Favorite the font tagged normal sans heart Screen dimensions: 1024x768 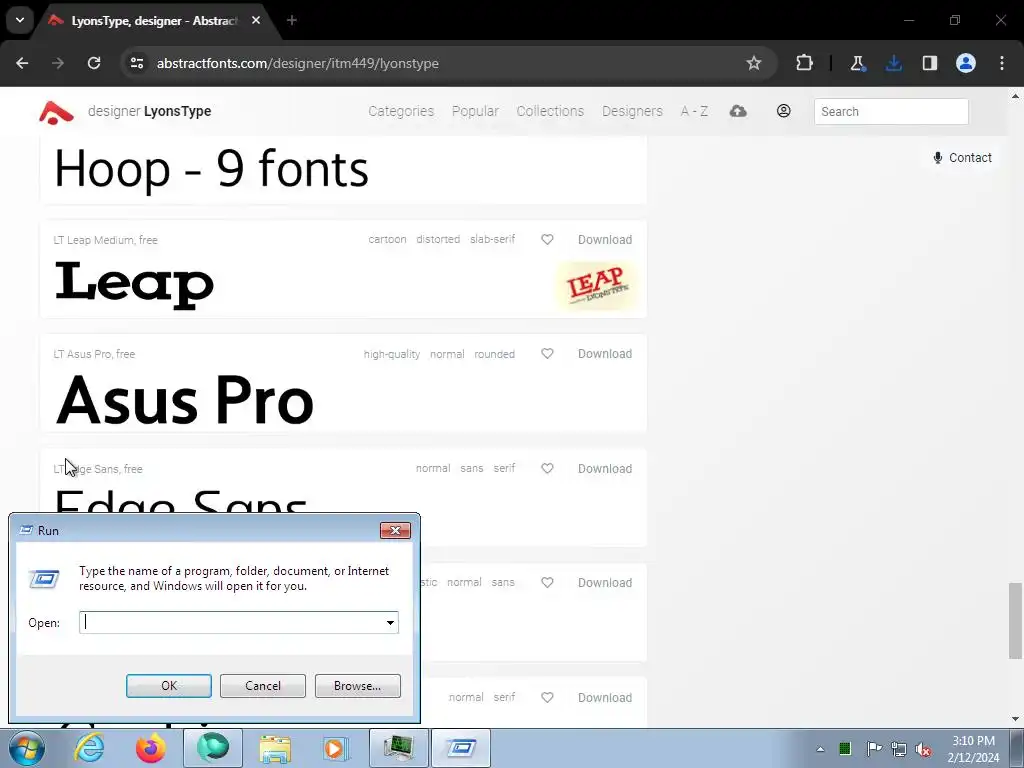(x=547, y=583)
